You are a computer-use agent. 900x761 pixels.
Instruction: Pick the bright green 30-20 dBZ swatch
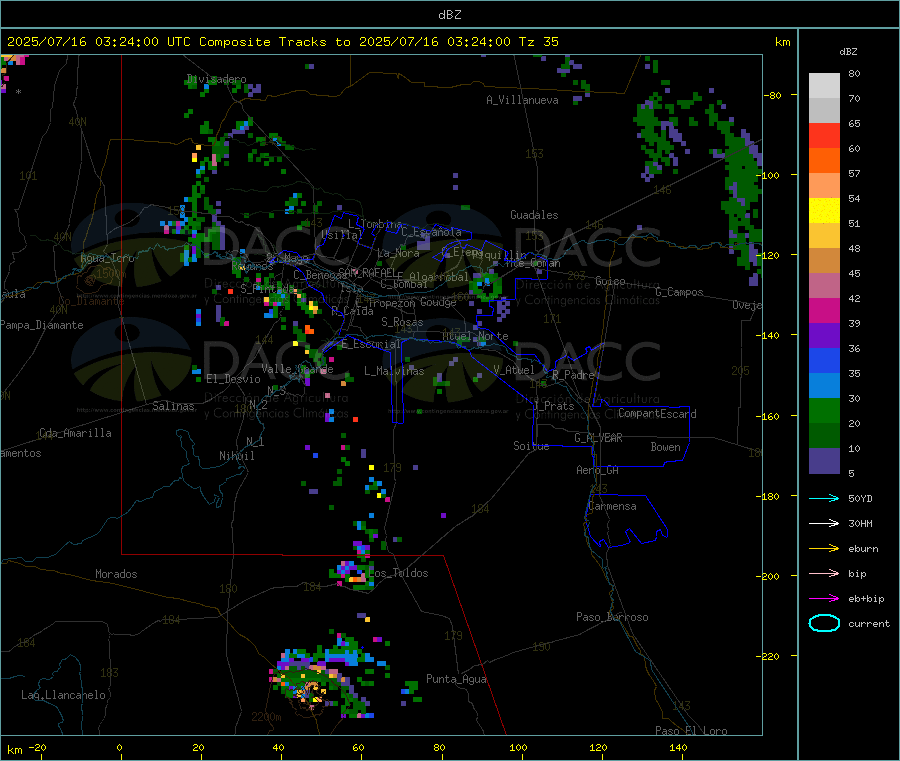click(824, 411)
